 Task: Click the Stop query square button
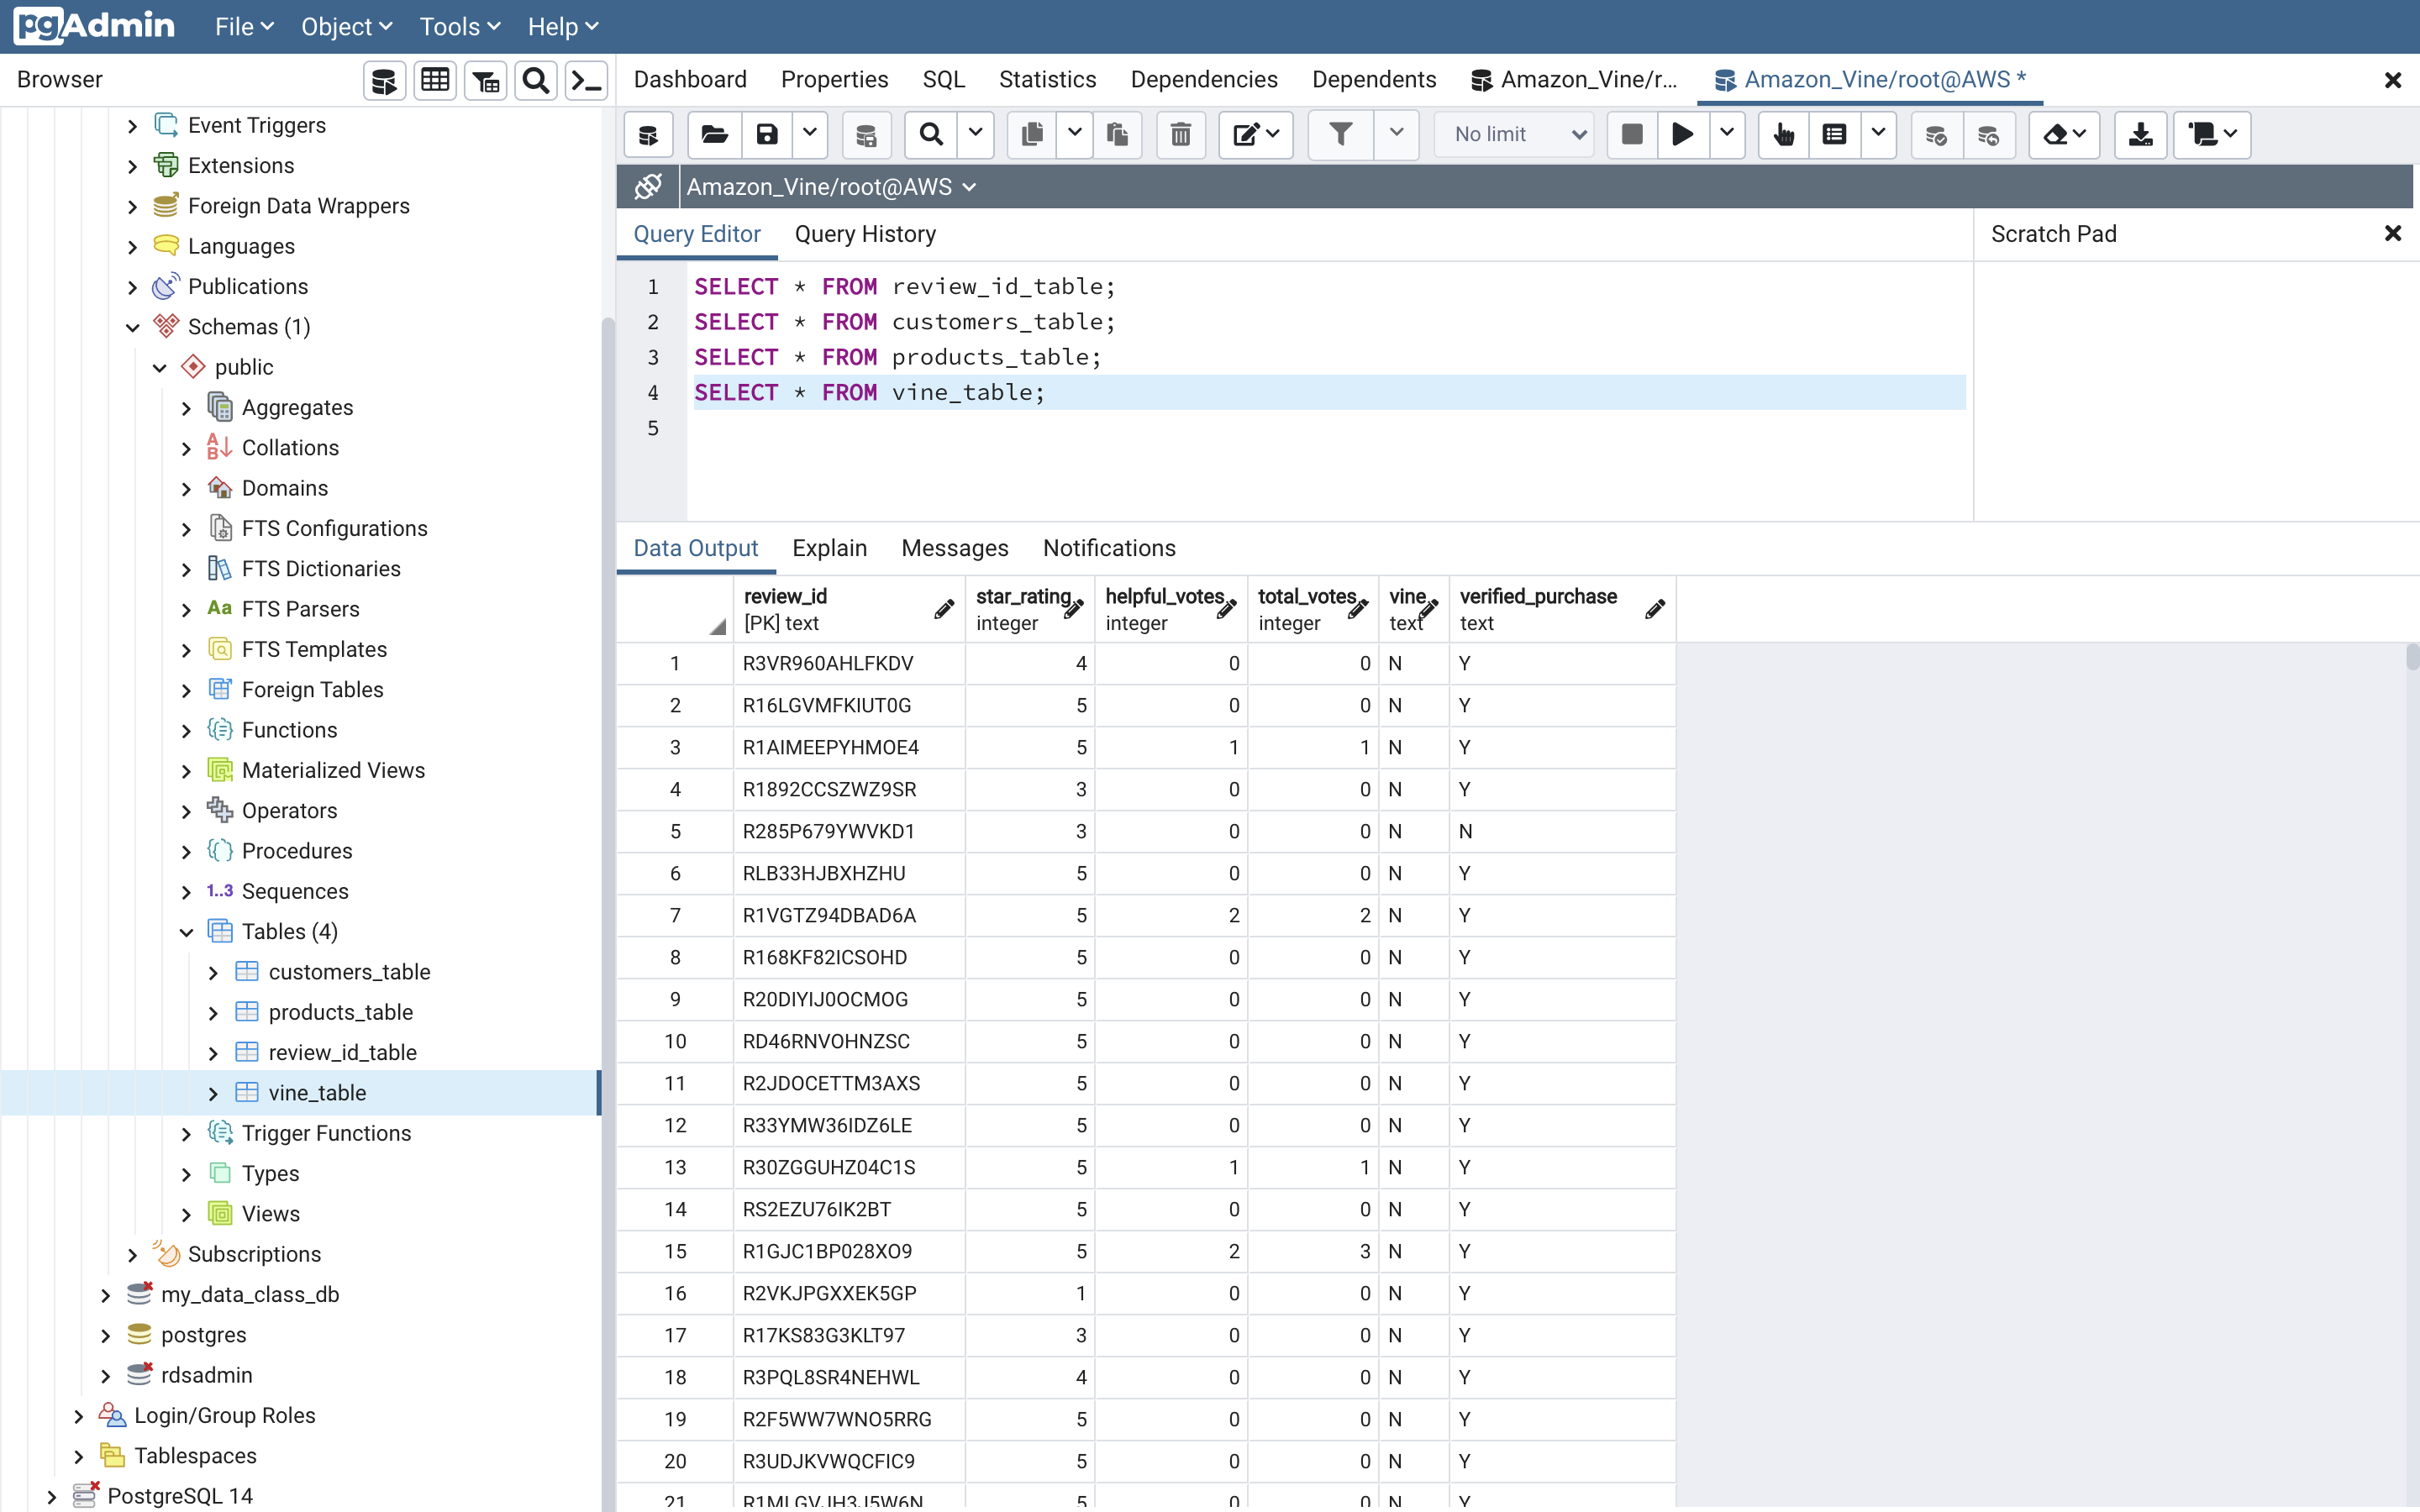1632,134
